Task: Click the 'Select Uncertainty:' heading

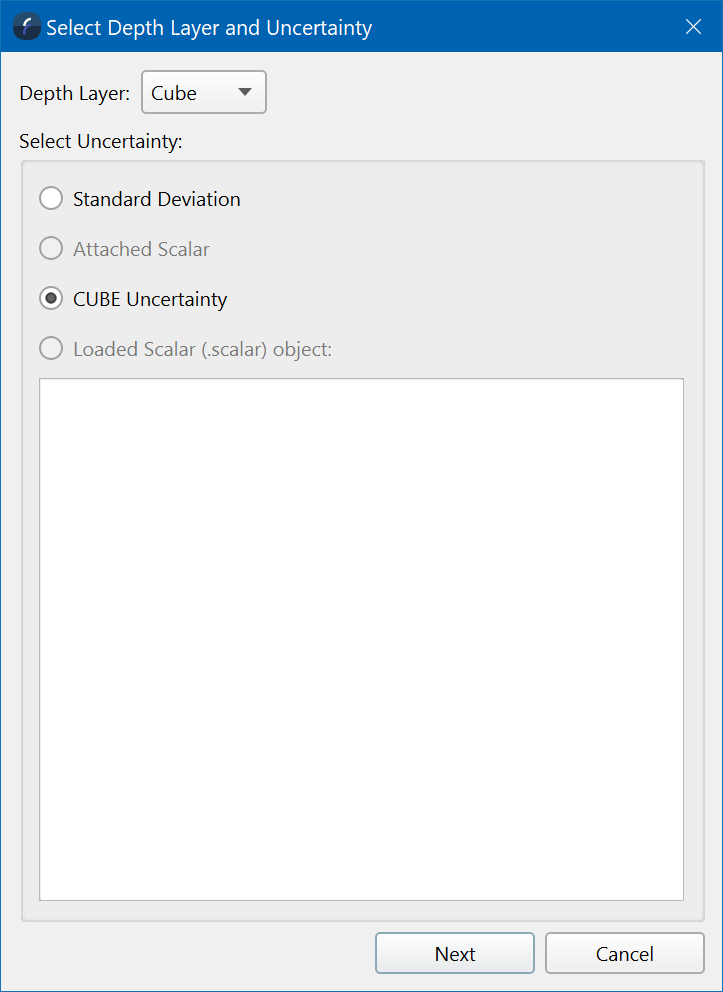Action: pyautogui.click(x=101, y=141)
